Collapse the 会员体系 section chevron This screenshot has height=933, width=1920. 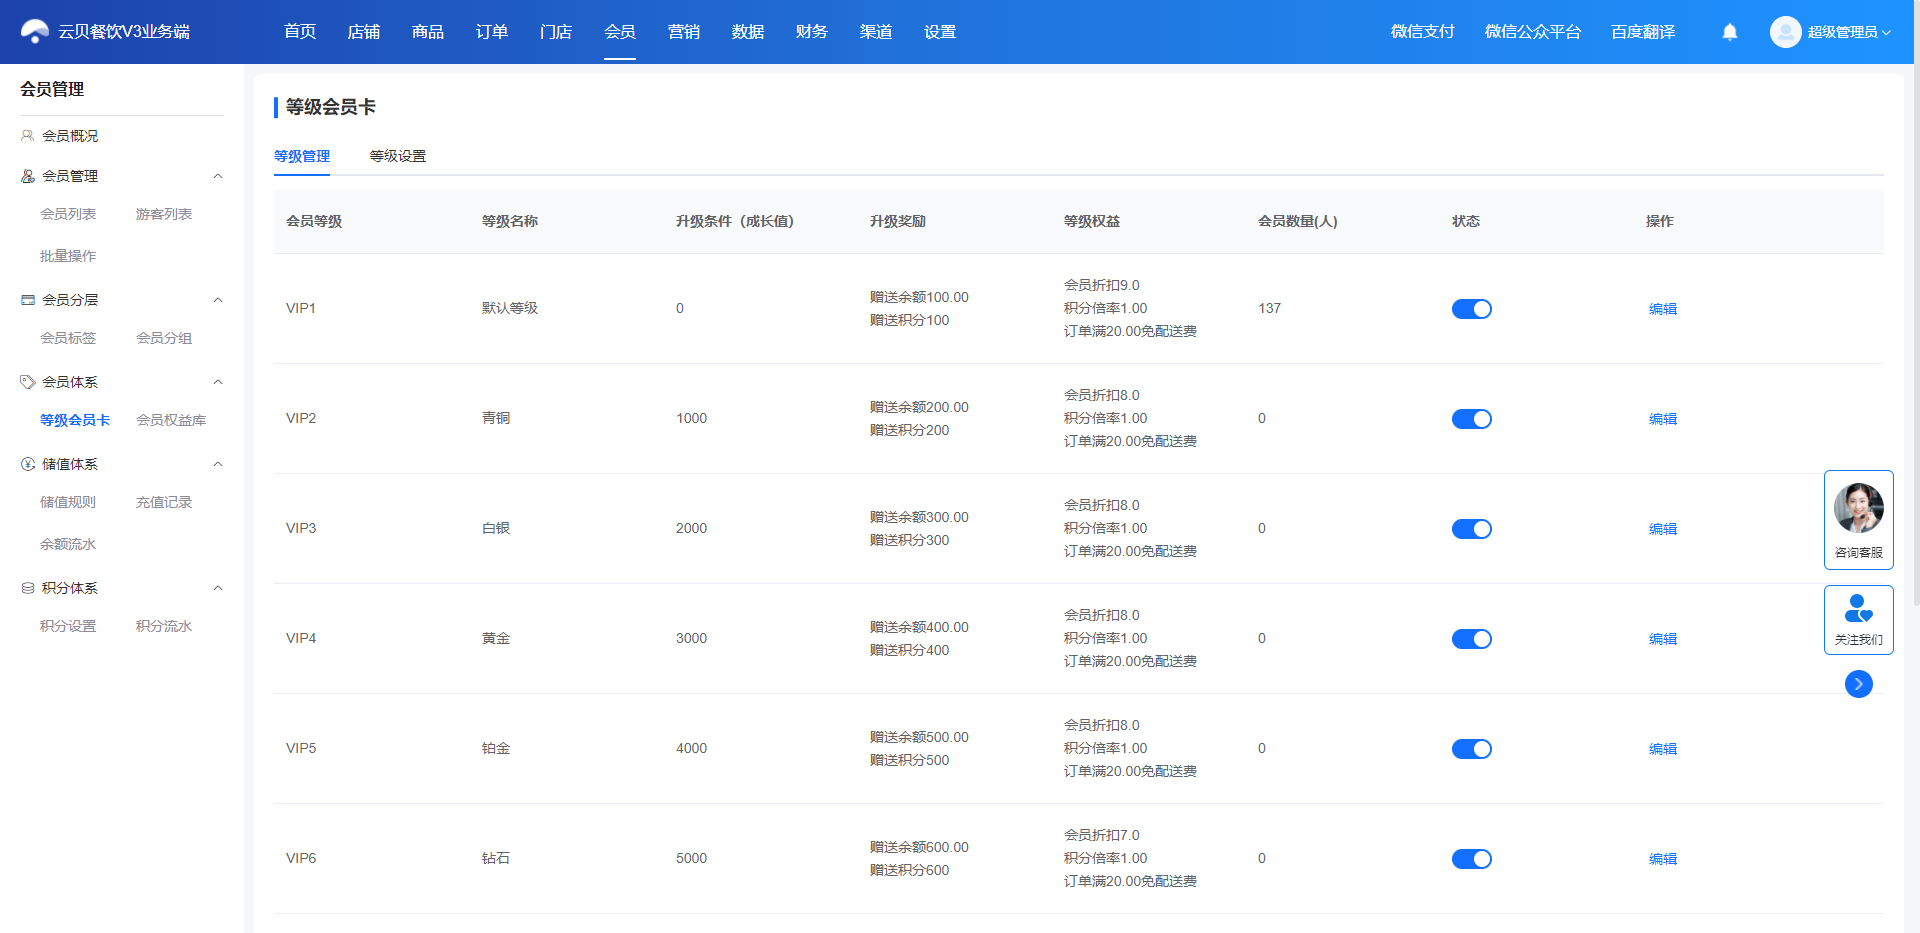[x=218, y=382]
